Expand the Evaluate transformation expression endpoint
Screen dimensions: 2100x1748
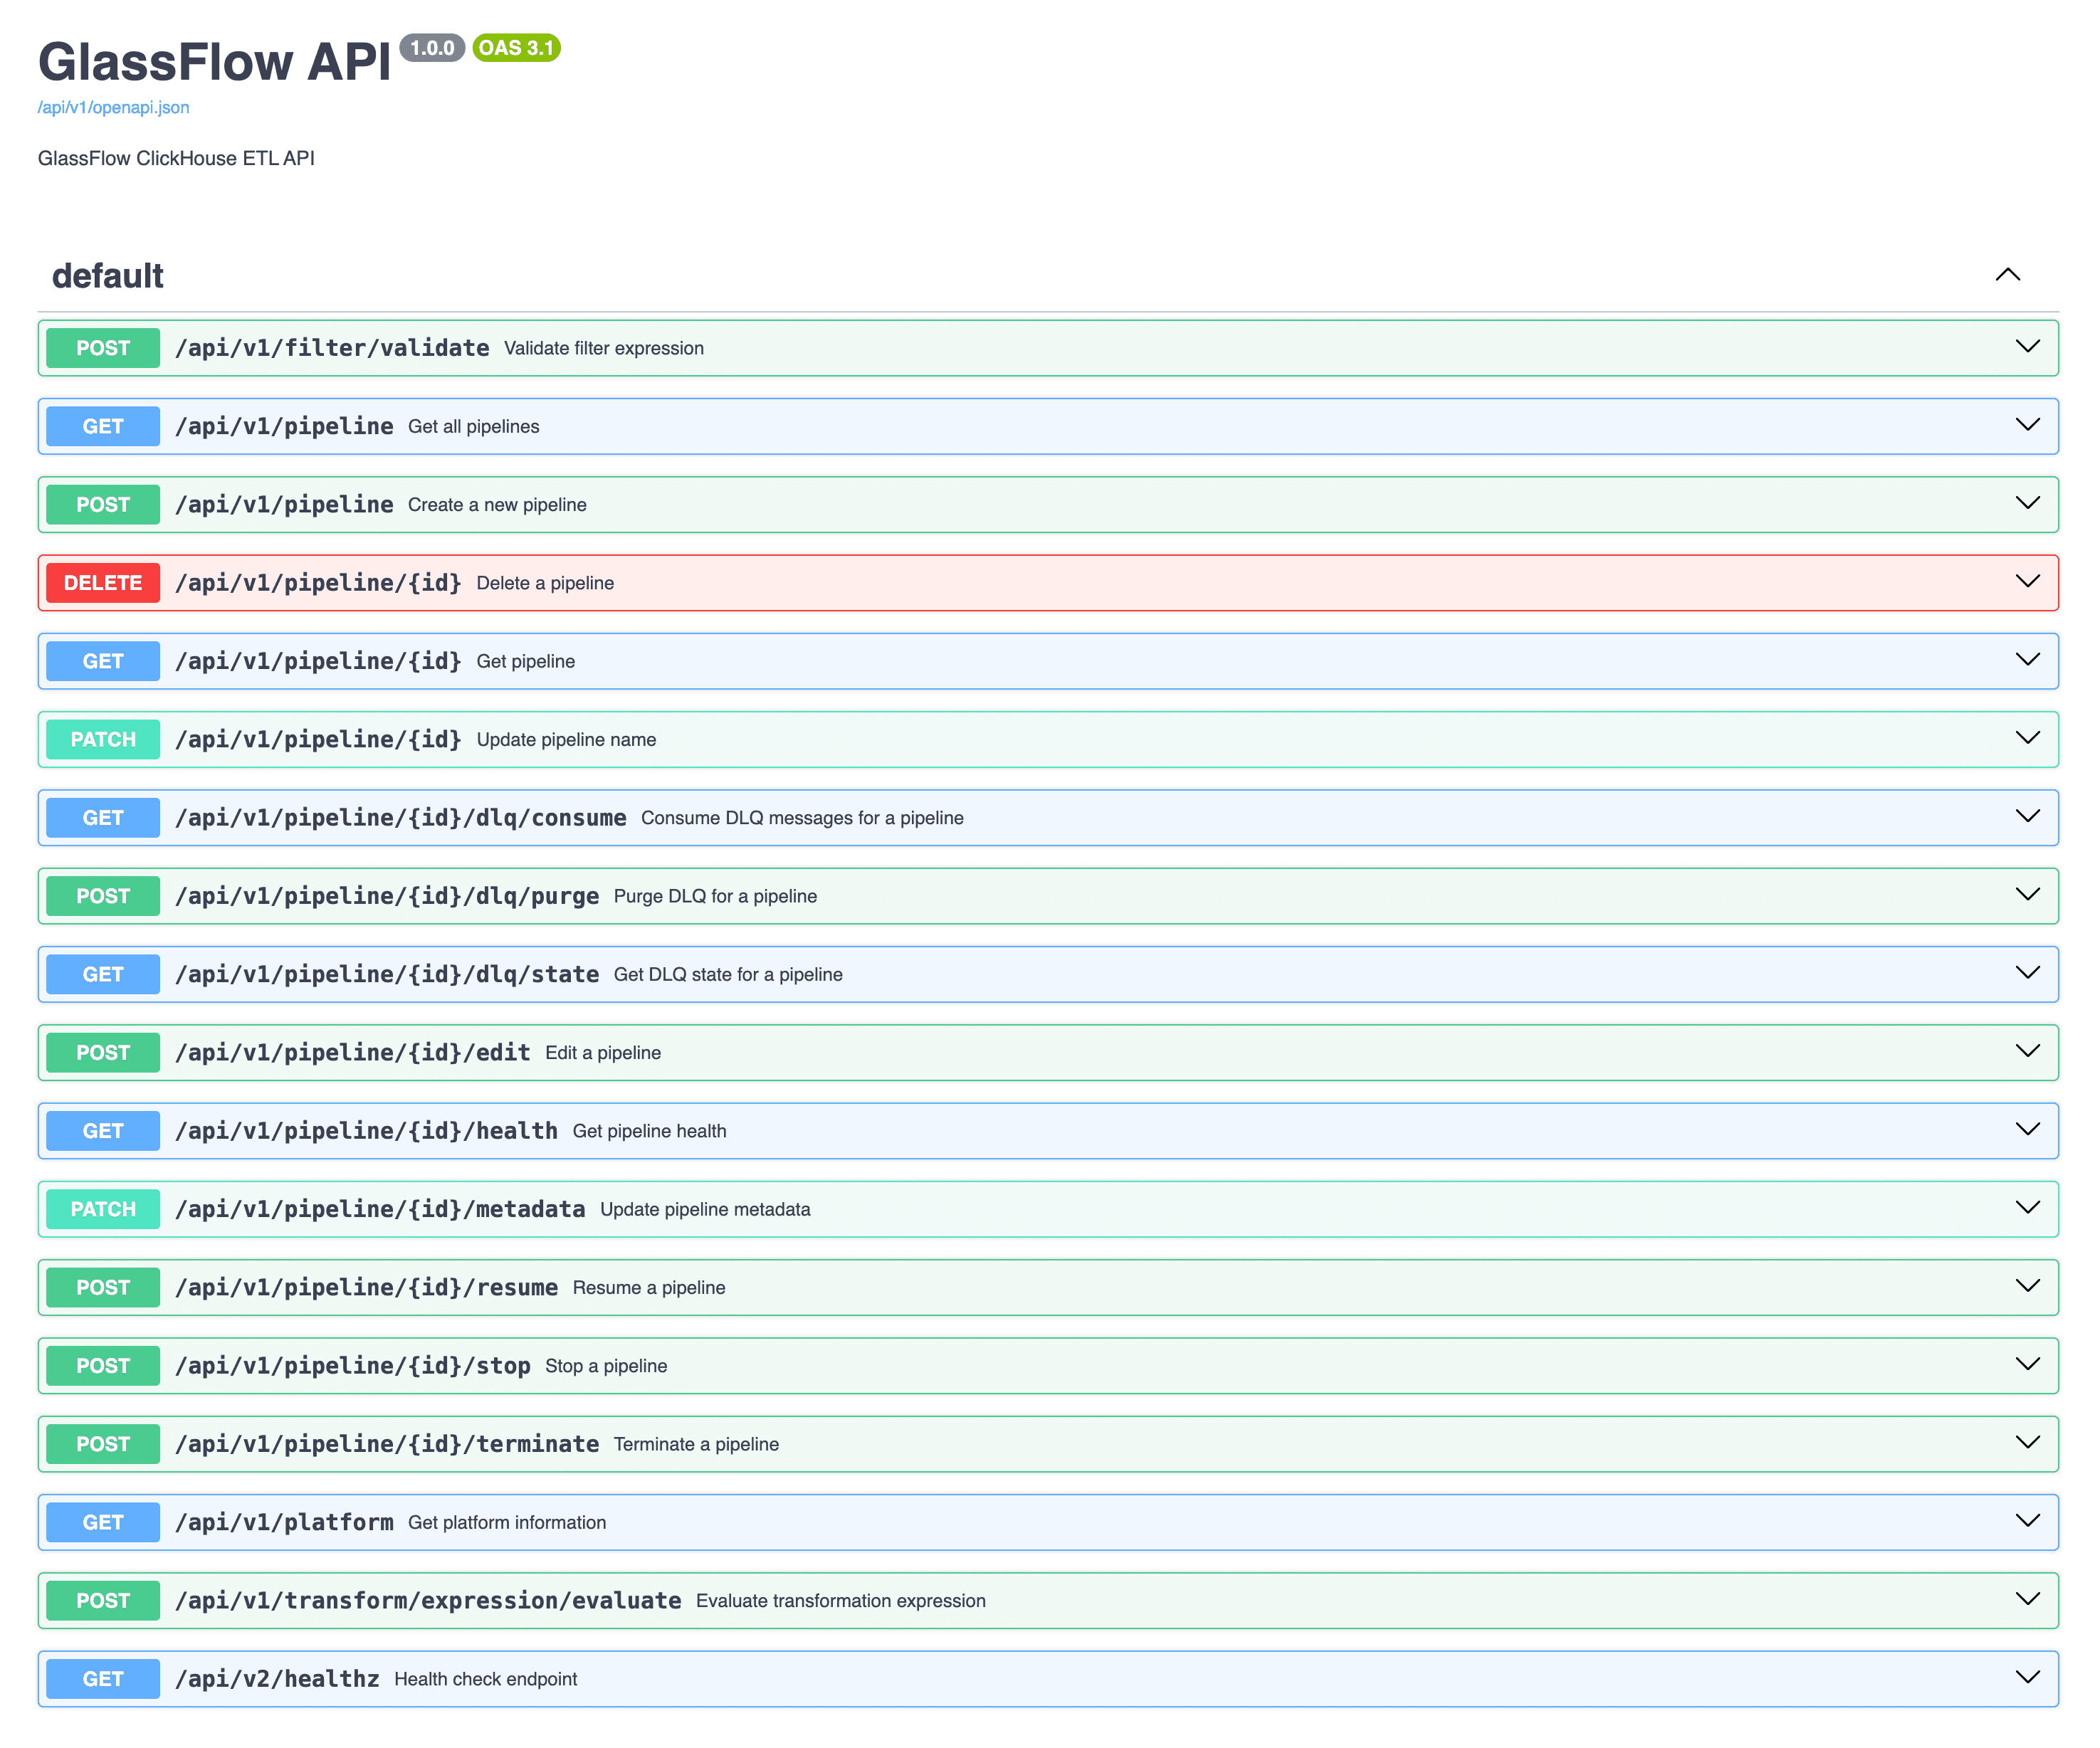pyautogui.click(x=2028, y=1599)
